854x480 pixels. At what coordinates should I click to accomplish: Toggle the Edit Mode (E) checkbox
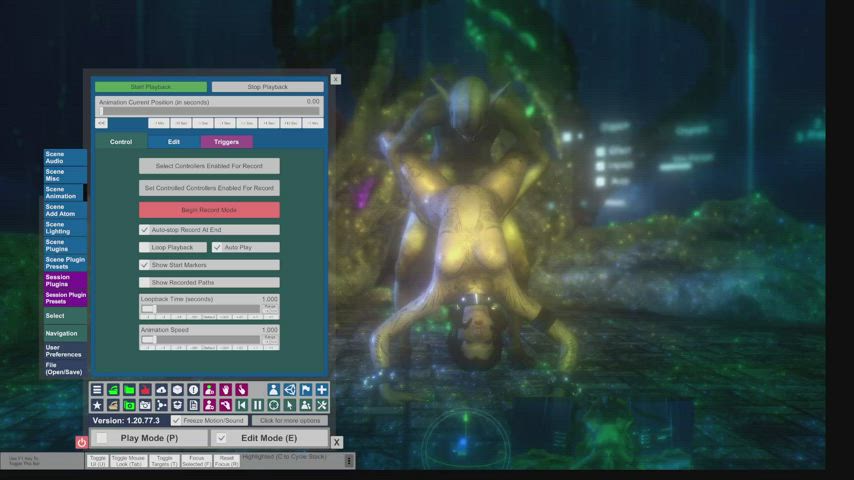[x=221, y=438]
